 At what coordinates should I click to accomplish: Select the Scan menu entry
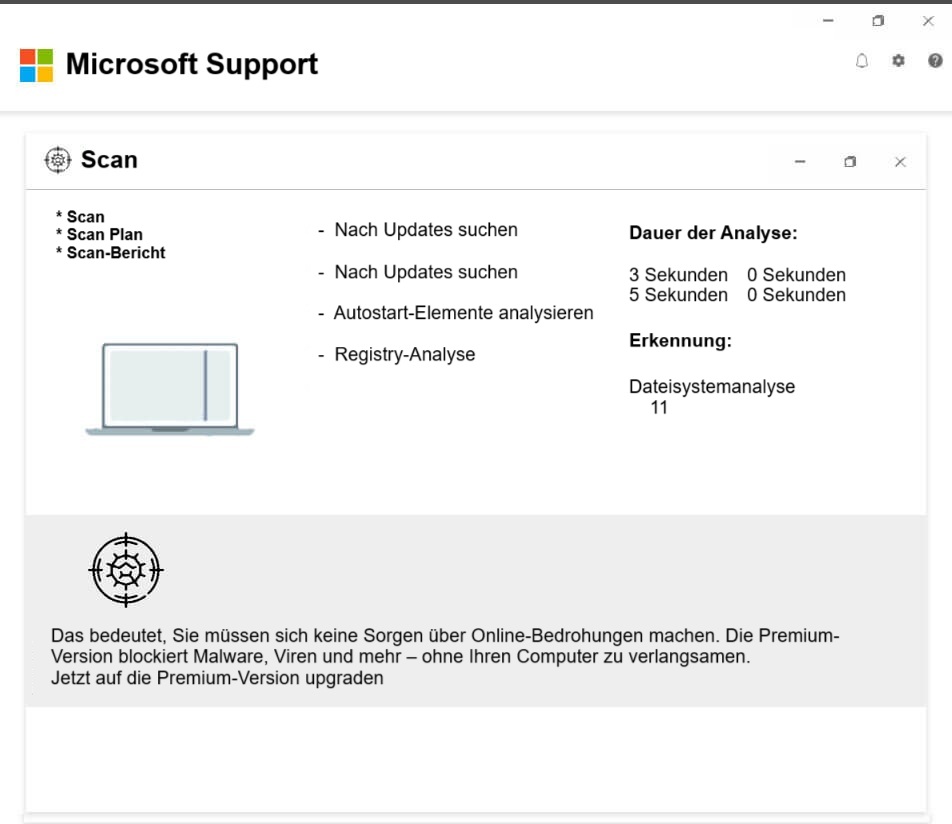click(x=85, y=217)
